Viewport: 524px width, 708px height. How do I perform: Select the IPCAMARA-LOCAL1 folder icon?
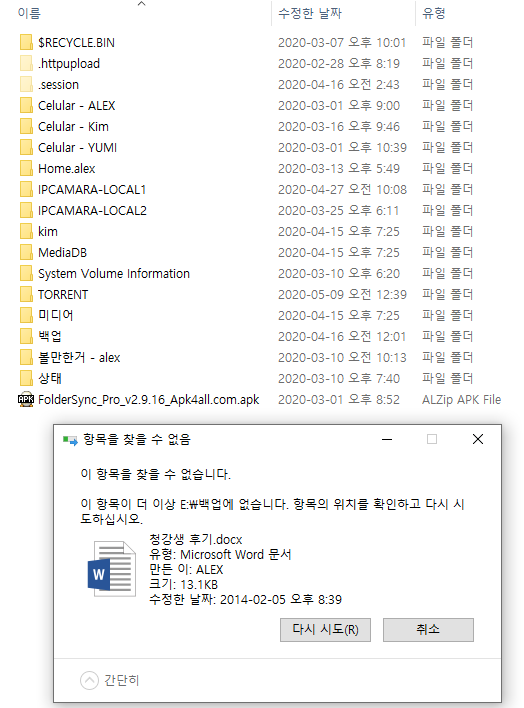tap(26, 190)
